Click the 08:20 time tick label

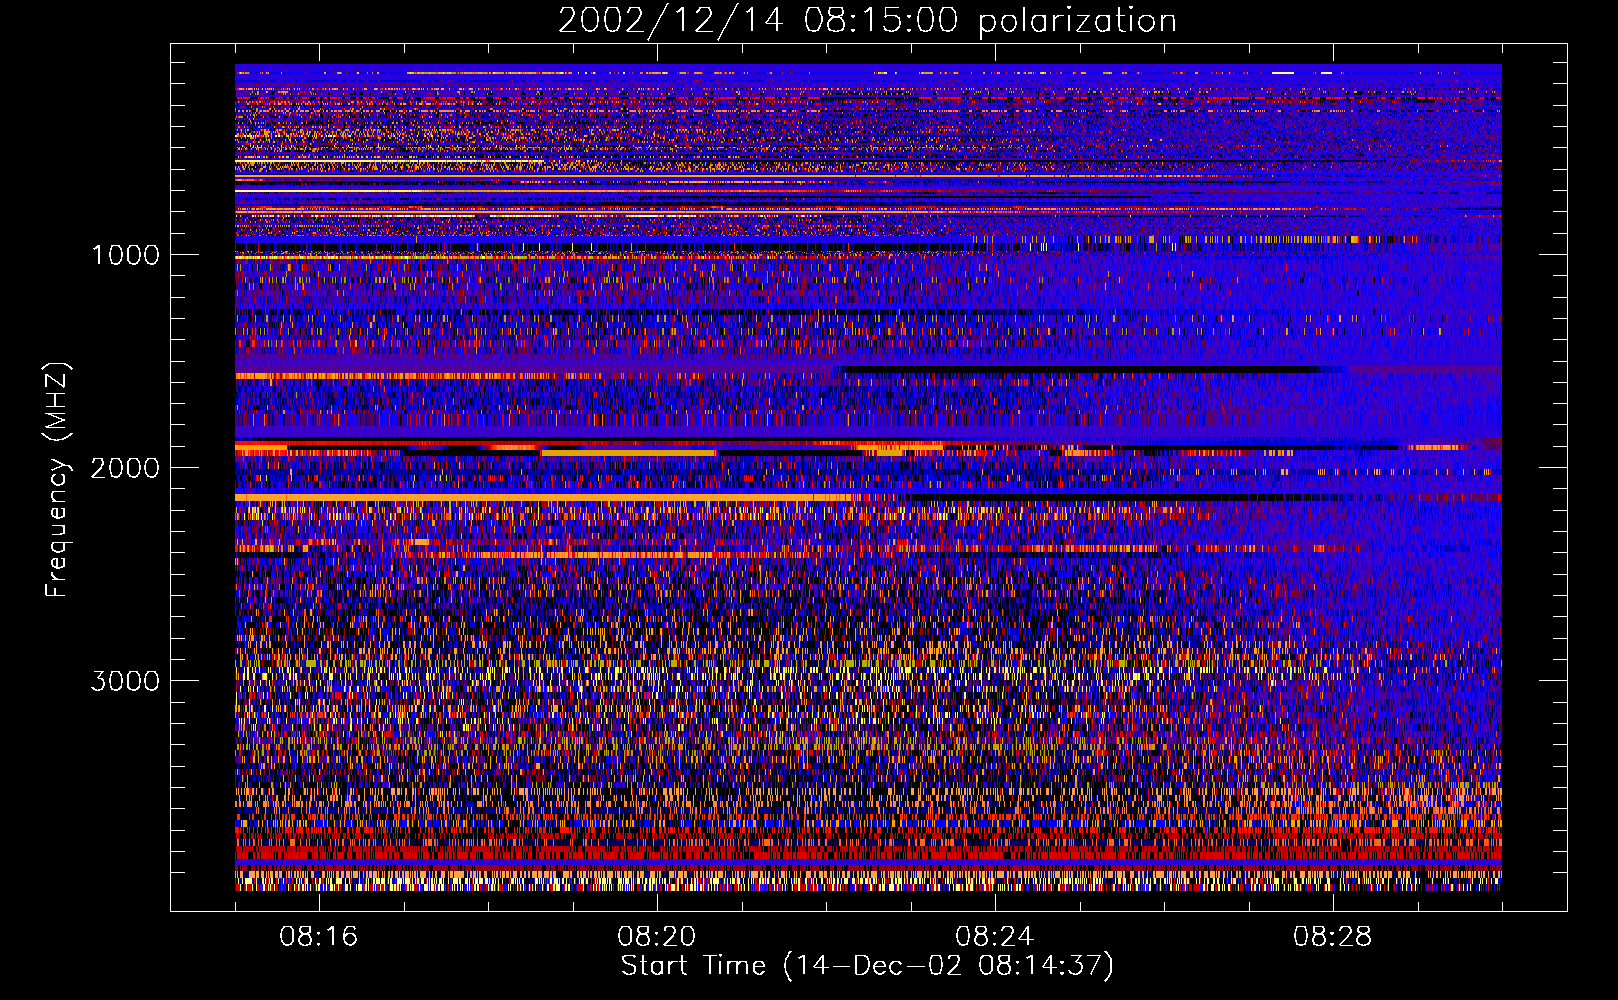pyautogui.click(x=657, y=937)
